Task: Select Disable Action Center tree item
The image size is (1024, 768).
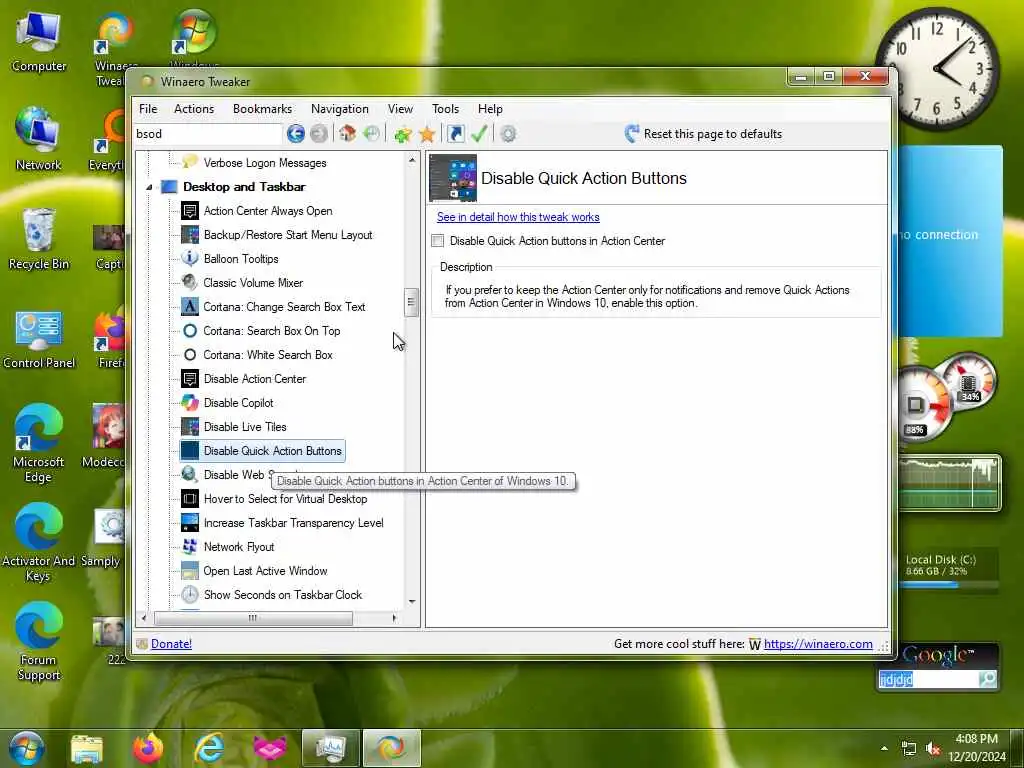Action: coord(255,379)
